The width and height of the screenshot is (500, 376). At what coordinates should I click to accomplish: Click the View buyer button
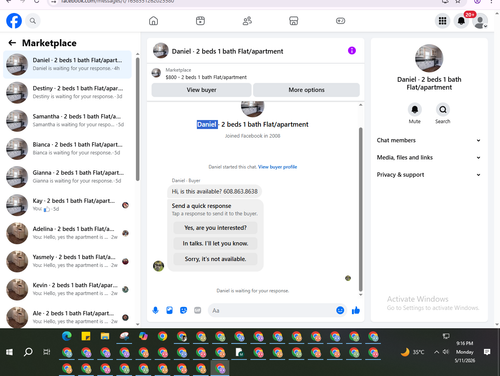pyautogui.click(x=201, y=90)
